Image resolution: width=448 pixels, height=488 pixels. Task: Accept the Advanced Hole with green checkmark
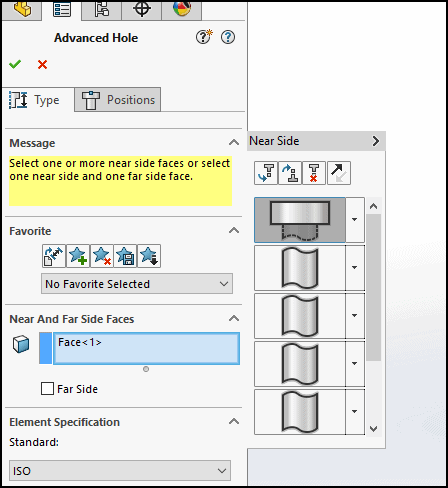(15, 64)
